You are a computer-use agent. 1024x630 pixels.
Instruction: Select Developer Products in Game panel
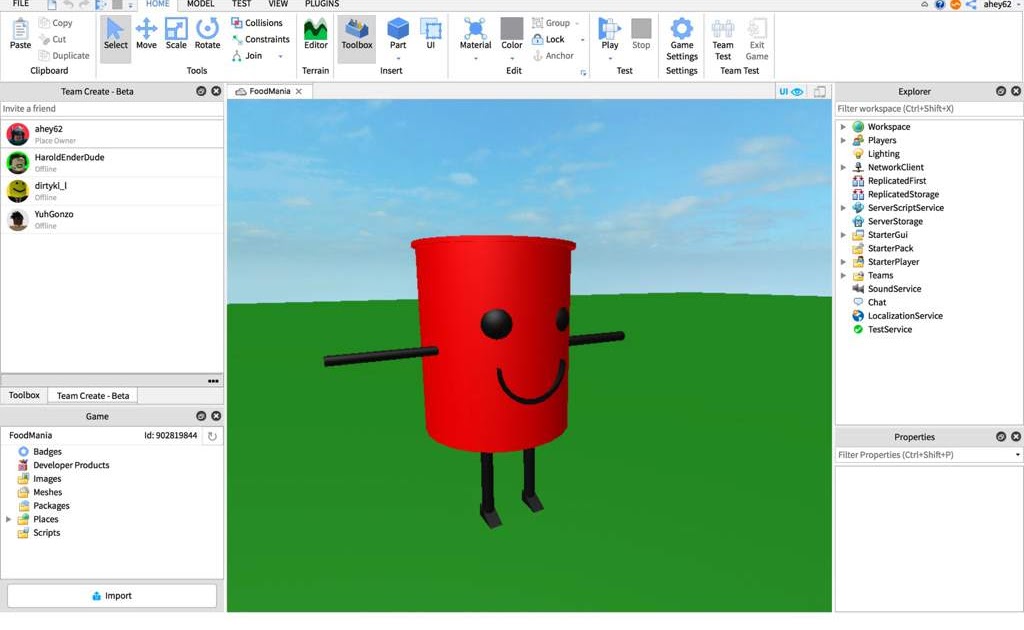[71, 465]
